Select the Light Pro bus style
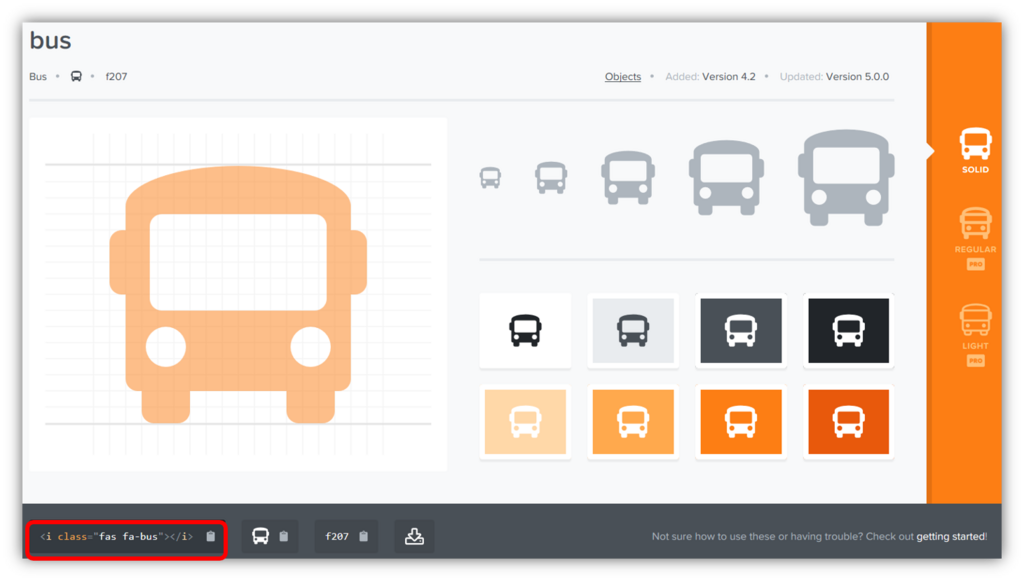The image size is (1024, 581). 975,335
